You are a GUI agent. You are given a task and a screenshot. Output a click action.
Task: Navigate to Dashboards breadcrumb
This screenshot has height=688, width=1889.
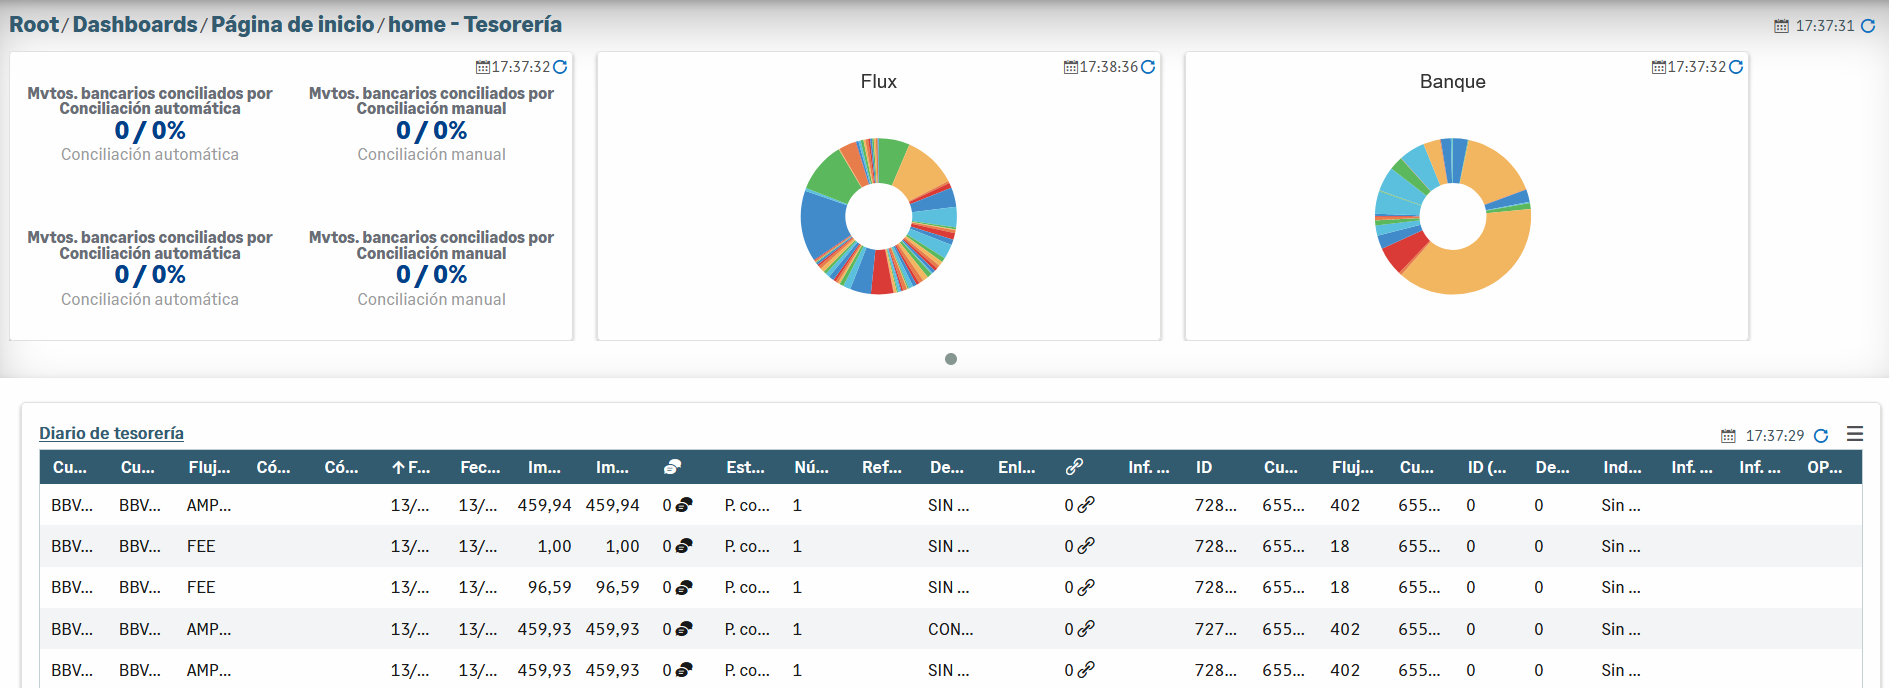(135, 24)
